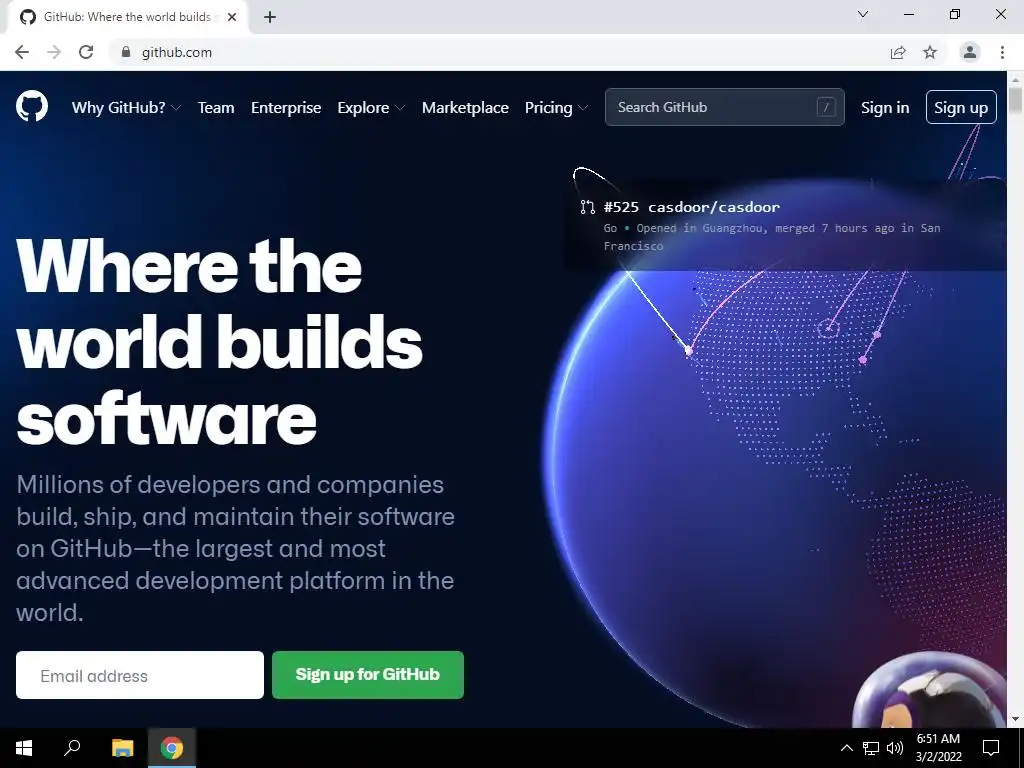
Task: Click the tab search down arrow
Action: [863, 14]
